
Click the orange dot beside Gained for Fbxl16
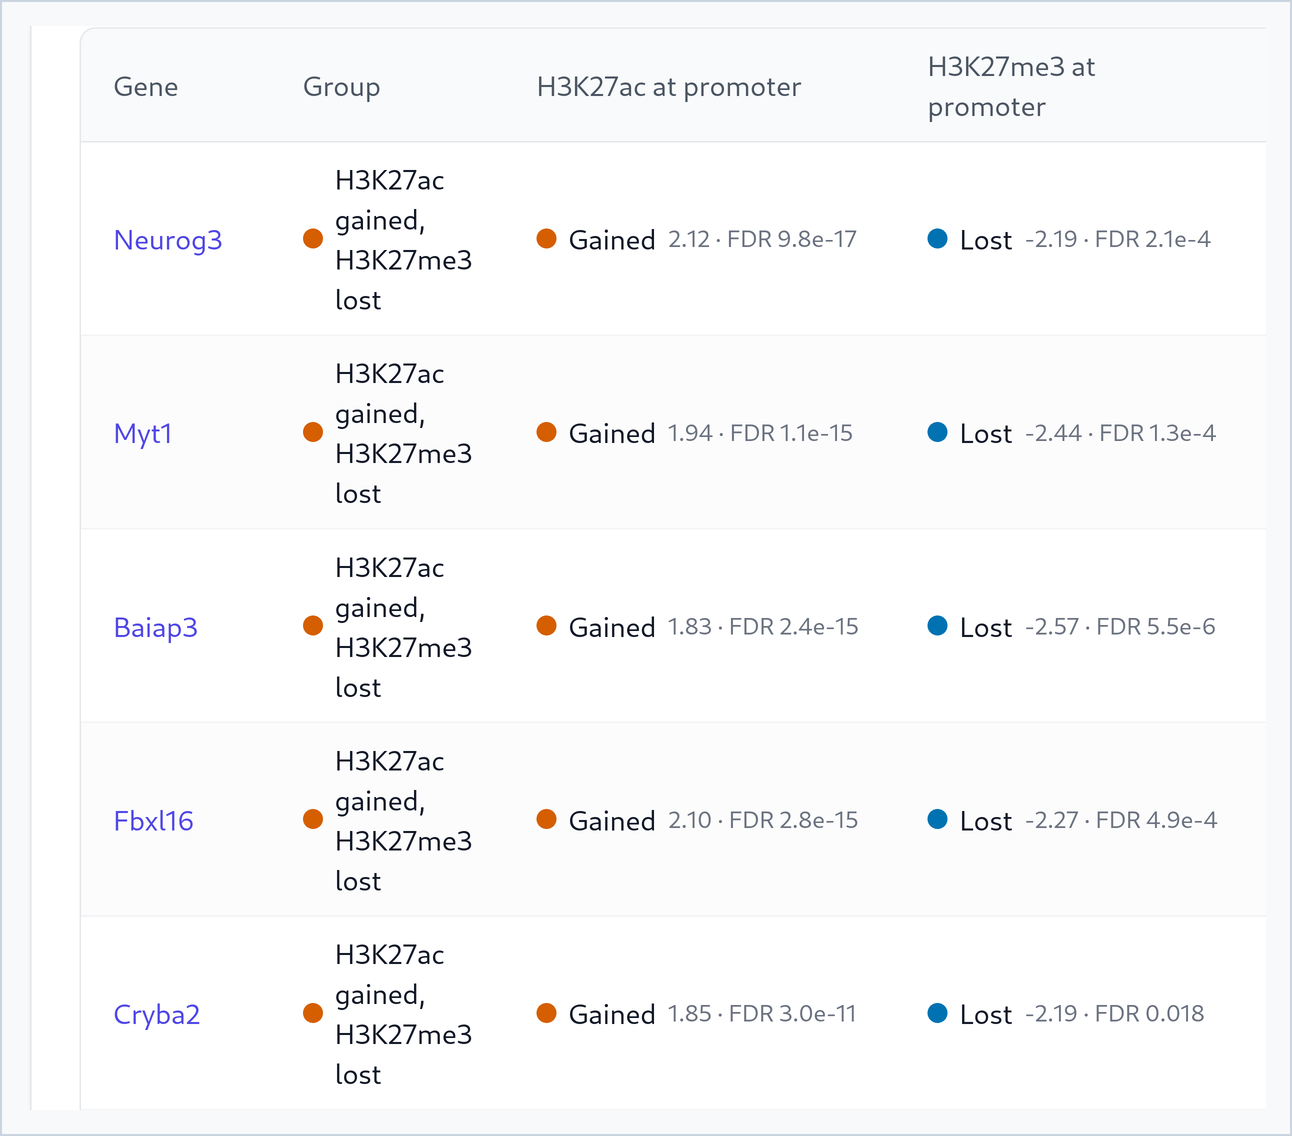(546, 819)
